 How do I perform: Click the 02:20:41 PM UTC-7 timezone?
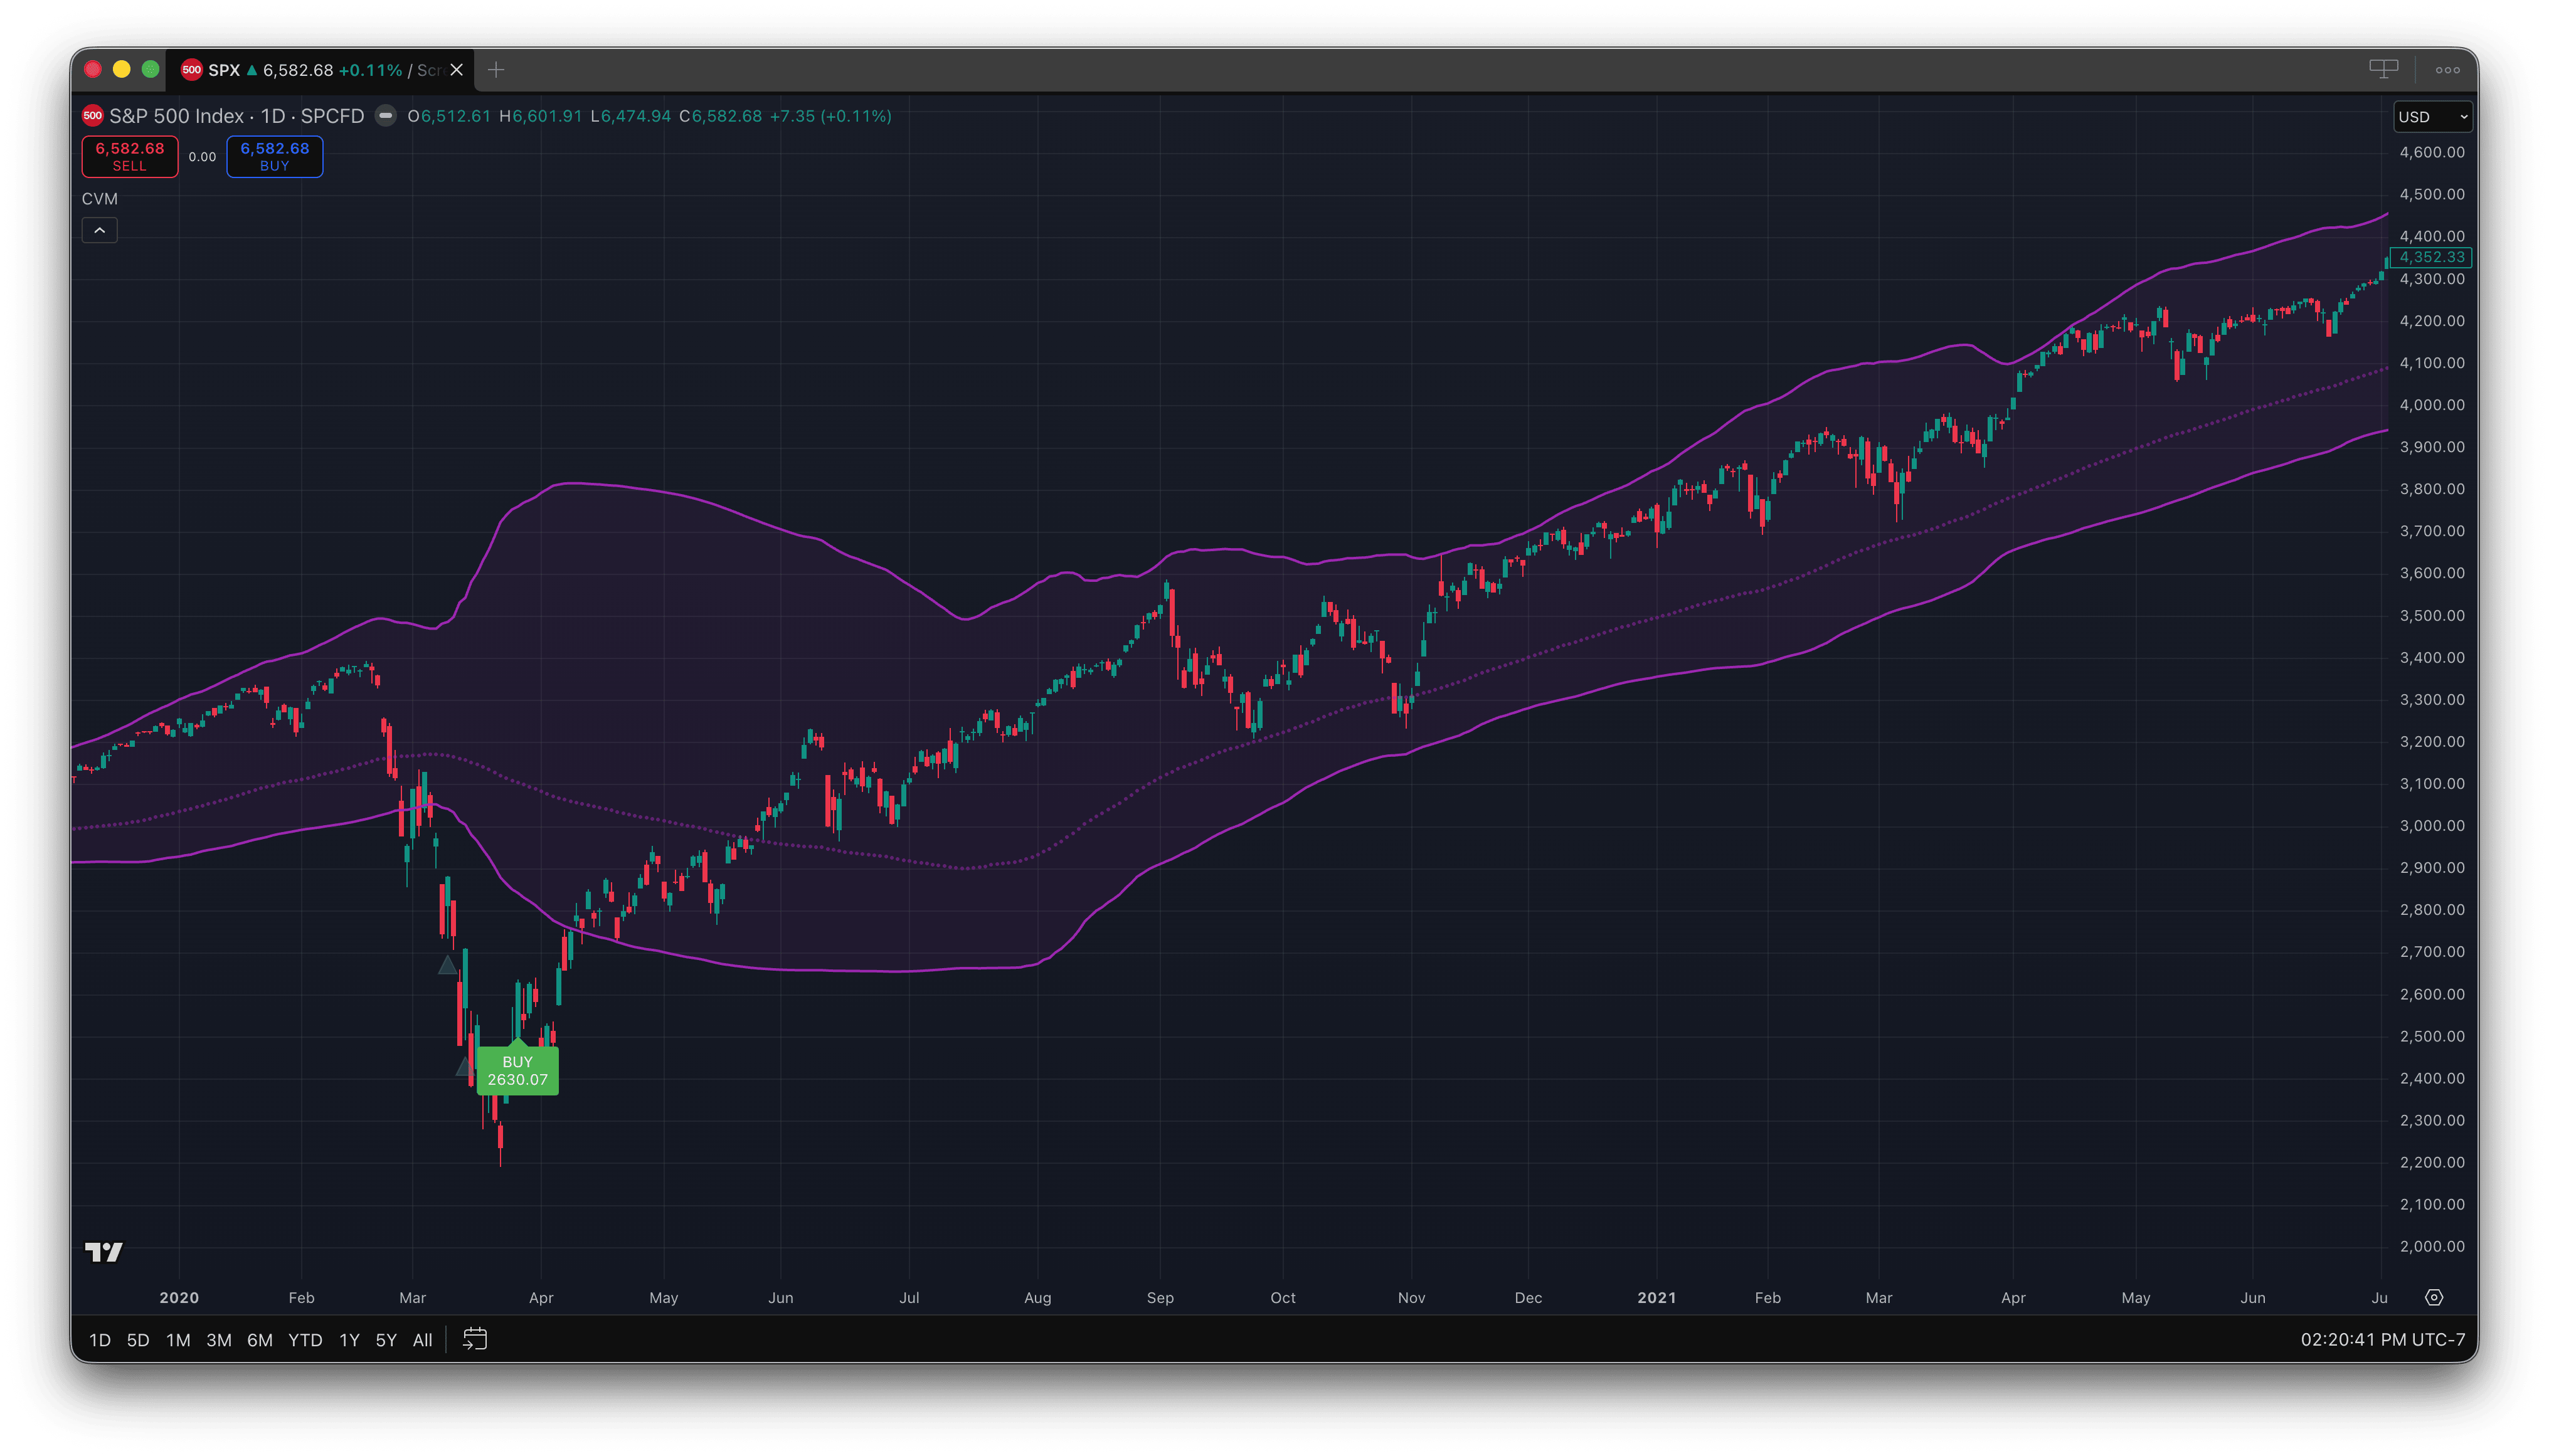click(2382, 1340)
